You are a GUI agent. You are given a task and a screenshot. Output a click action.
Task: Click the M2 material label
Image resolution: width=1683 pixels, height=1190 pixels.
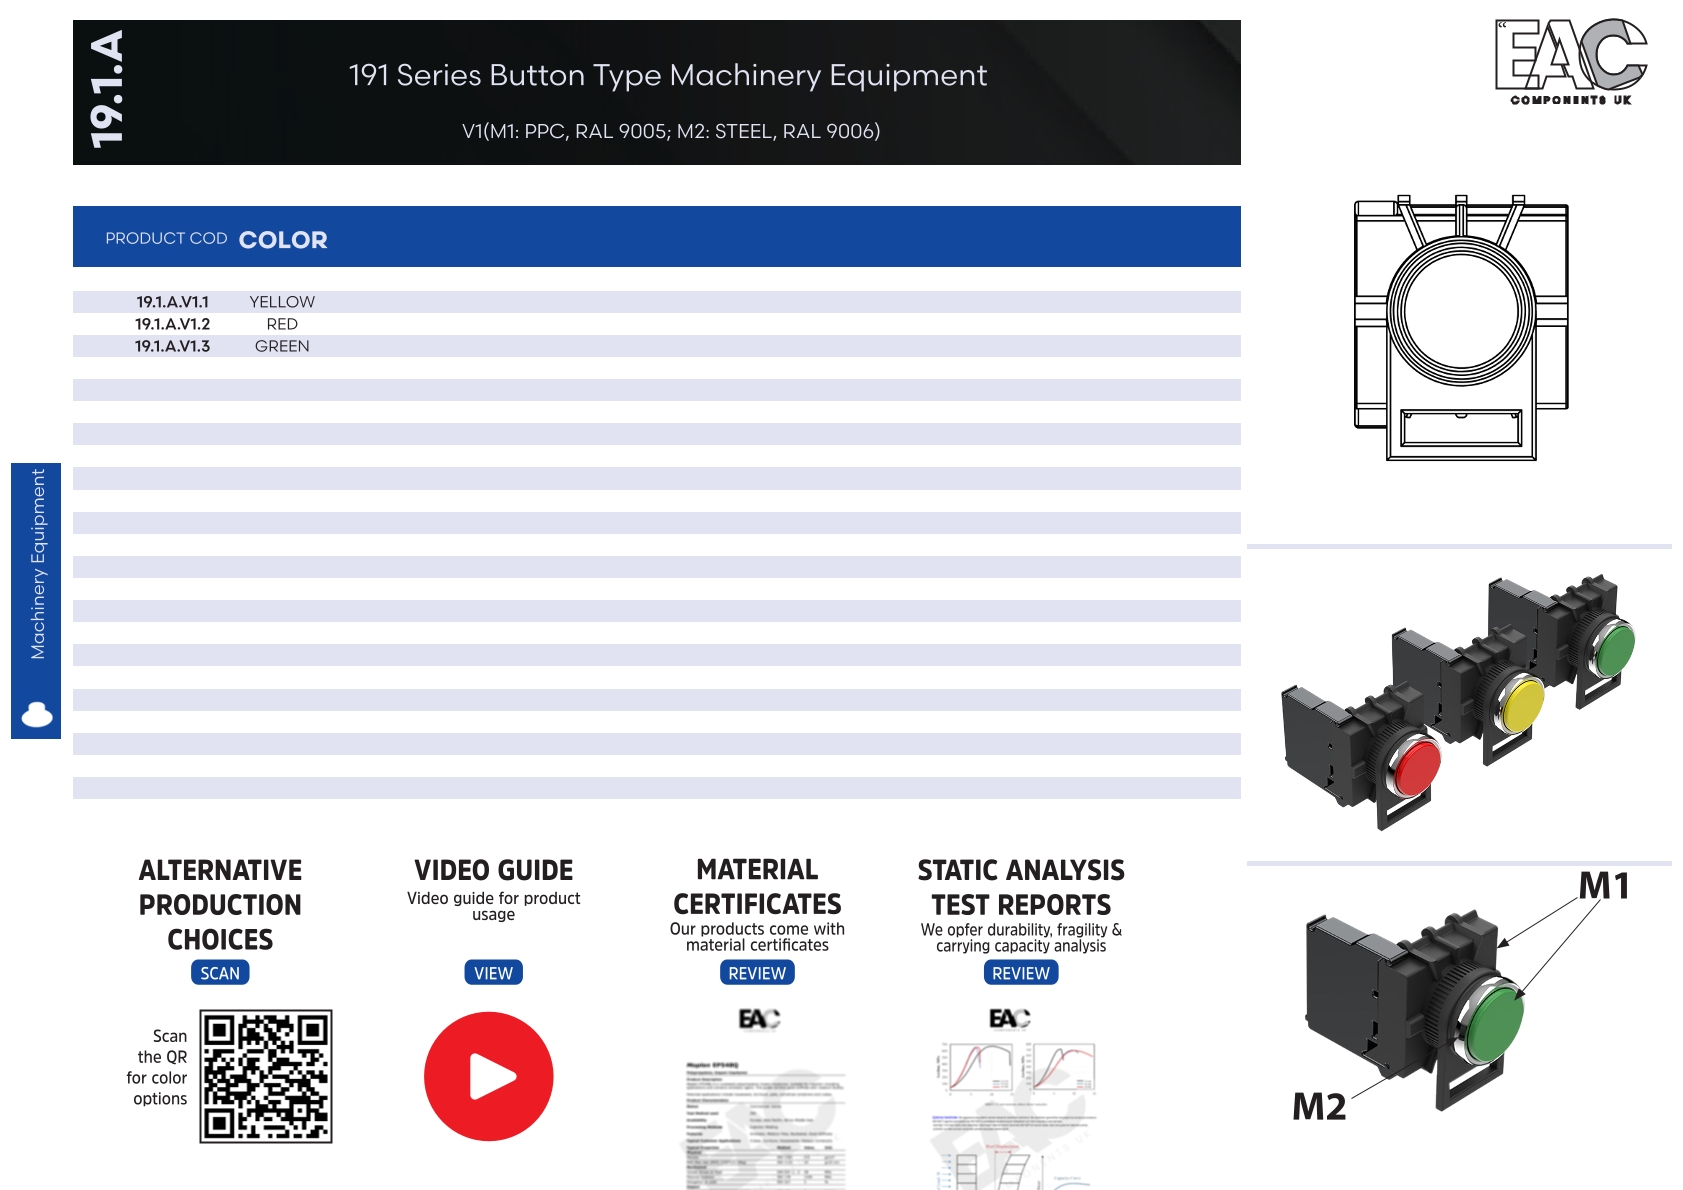[x=1319, y=1107]
